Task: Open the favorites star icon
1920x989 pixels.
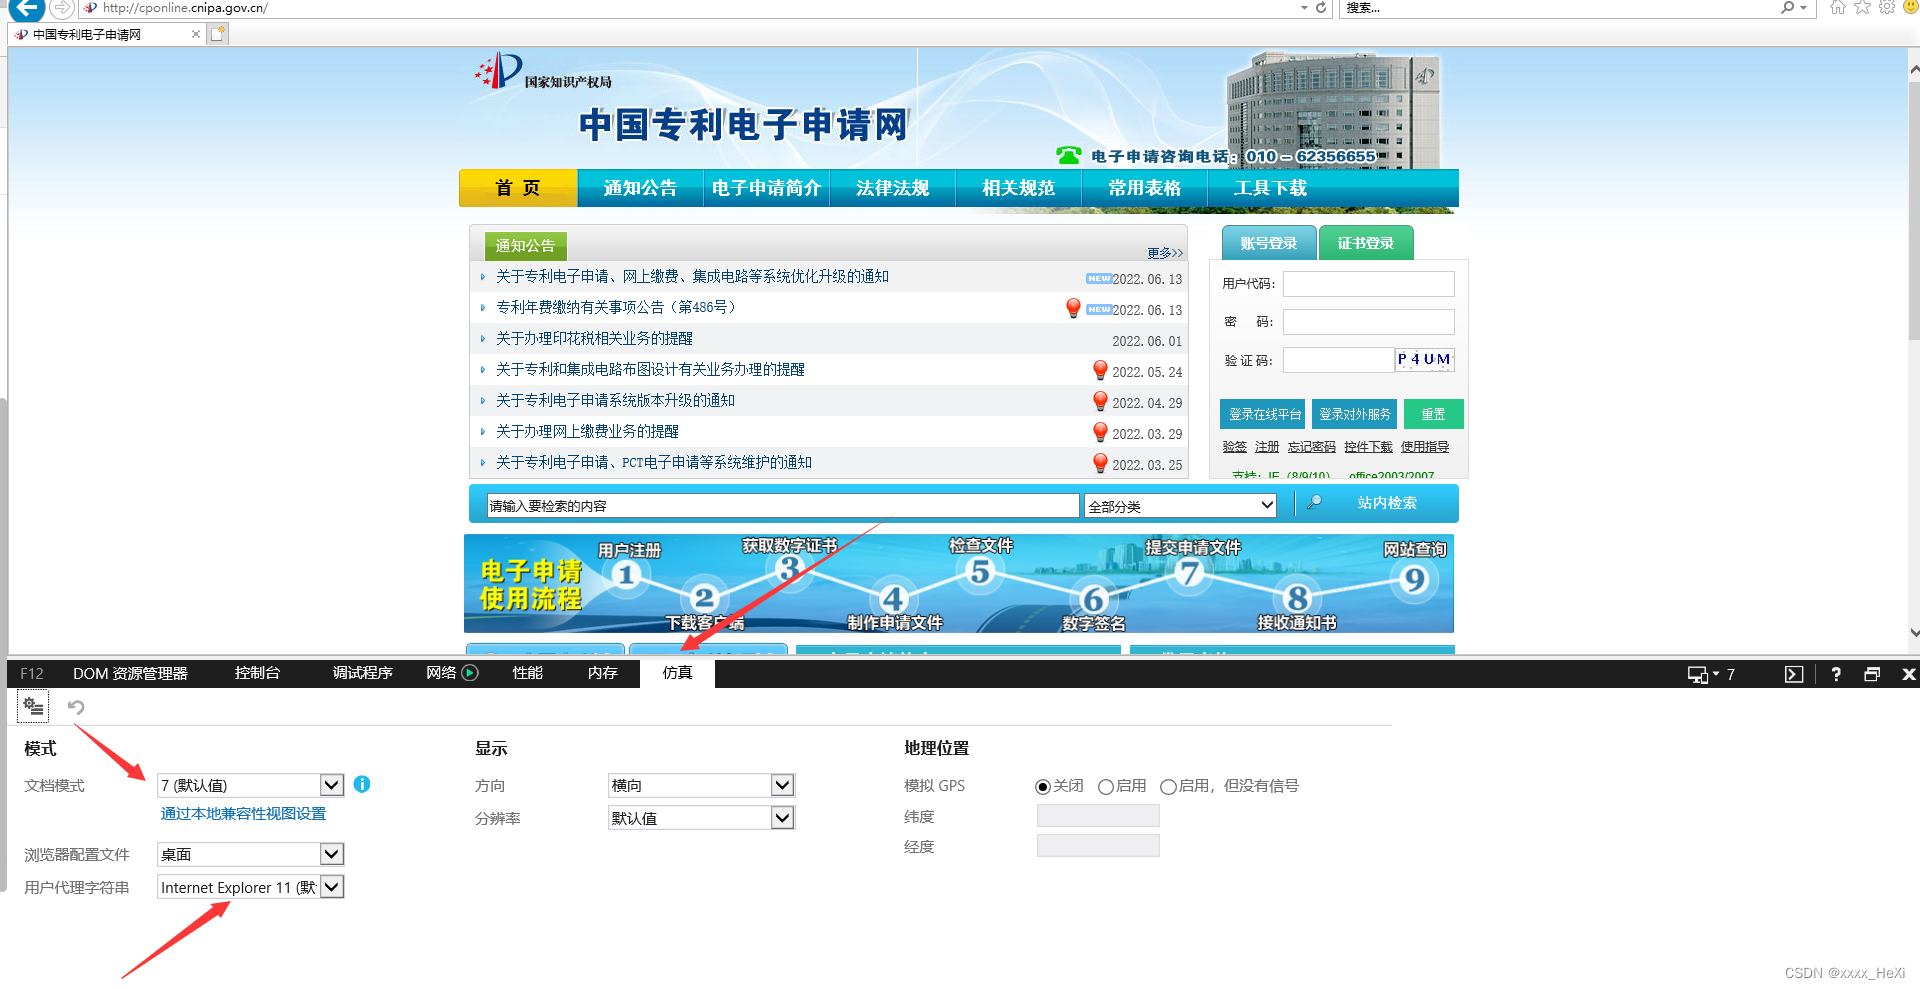Action: pyautogui.click(x=1862, y=8)
